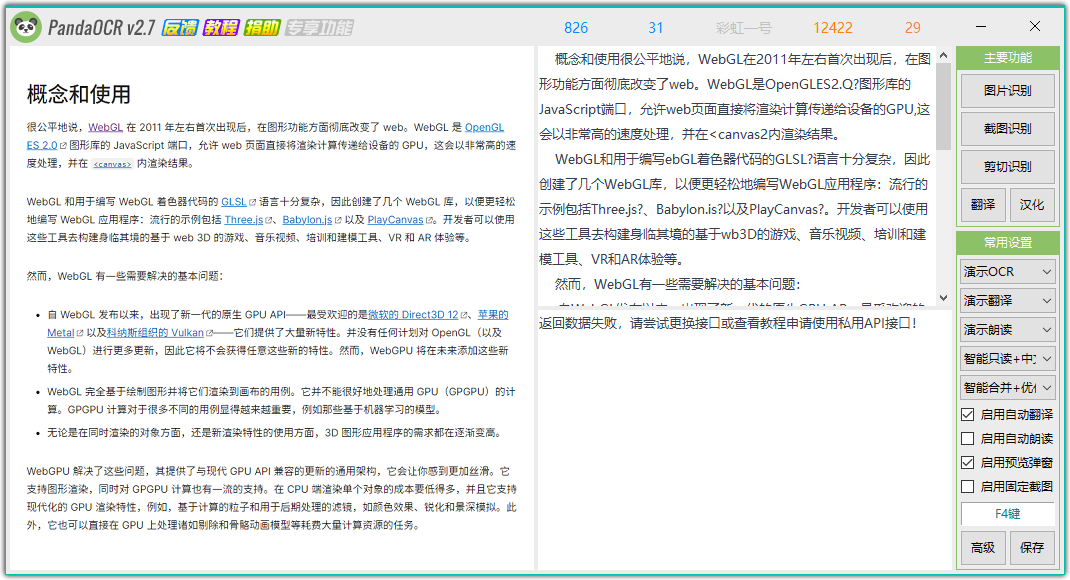
Task: Open the 智能合并+优化 dropdown
Action: coord(1007,387)
